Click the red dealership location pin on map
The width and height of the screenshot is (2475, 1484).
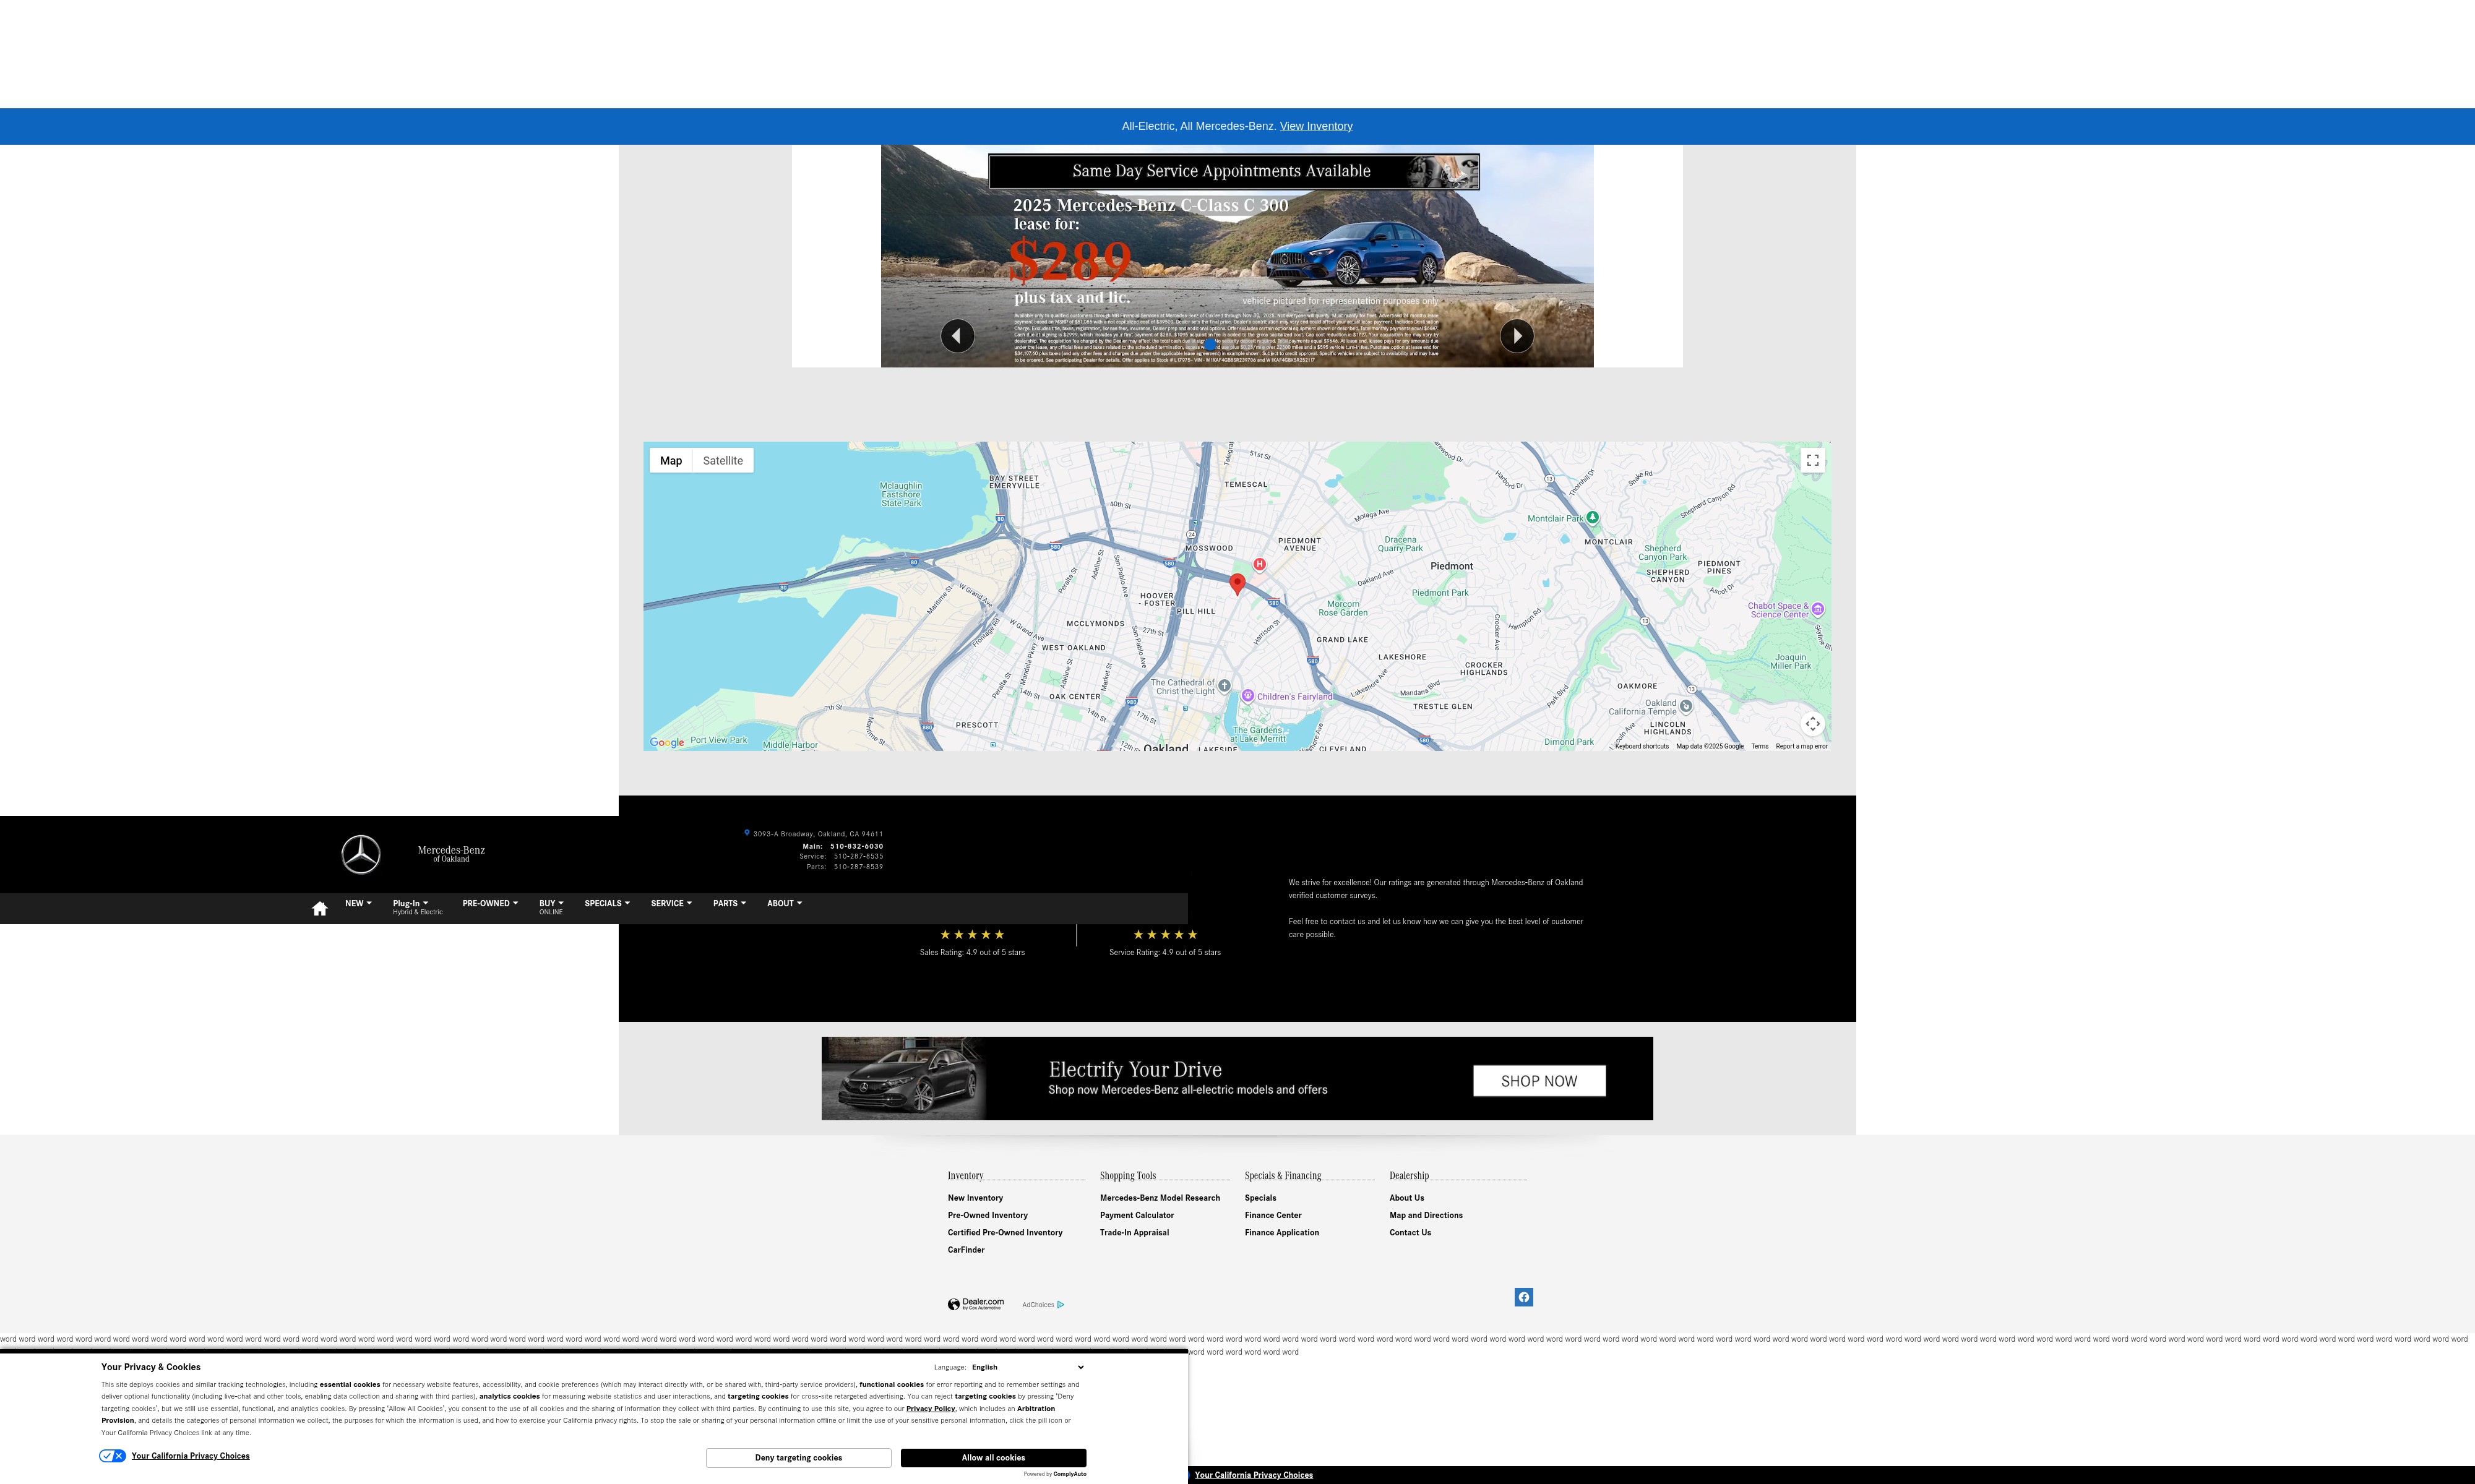point(1237,584)
